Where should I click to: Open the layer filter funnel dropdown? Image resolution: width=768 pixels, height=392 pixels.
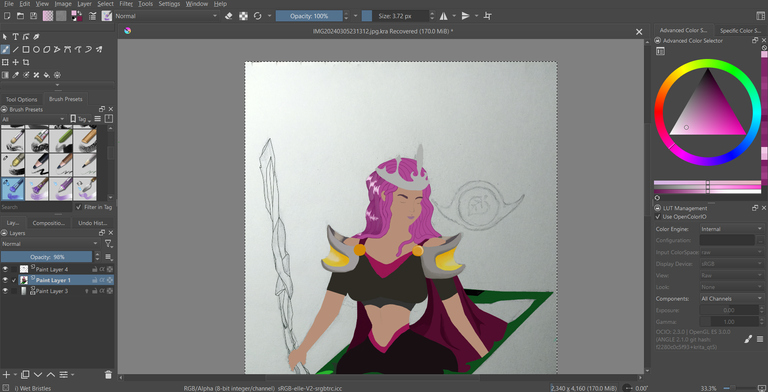tap(109, 244)
